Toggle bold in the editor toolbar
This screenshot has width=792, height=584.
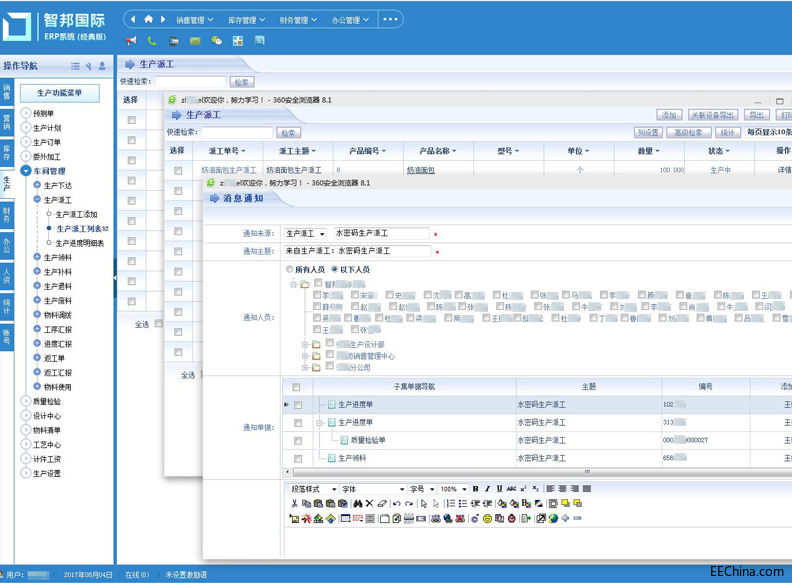click(x=475, y=489)
